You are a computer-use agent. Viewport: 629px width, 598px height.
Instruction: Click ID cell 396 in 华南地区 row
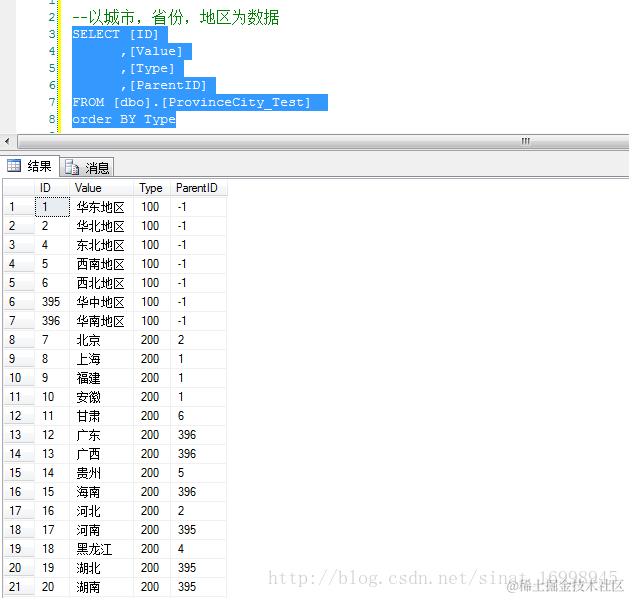coord(52,321)
